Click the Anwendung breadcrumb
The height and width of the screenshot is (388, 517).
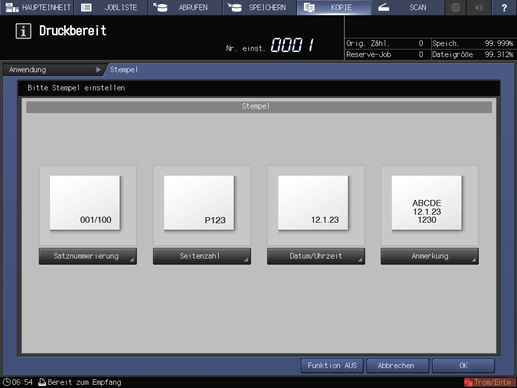tap(53, 70)
